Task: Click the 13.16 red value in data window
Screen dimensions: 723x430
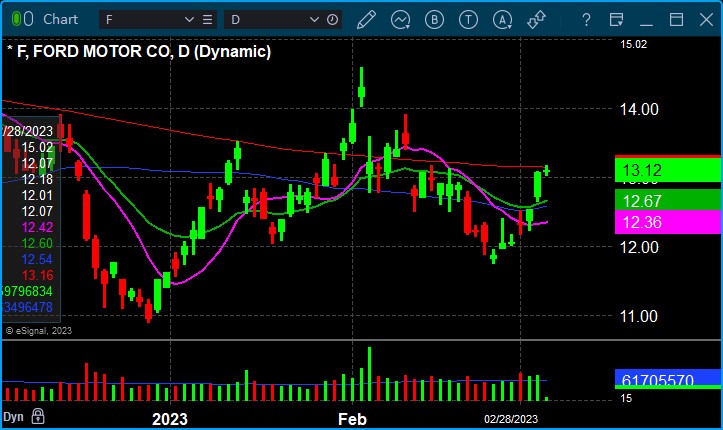Action: click(x=37, y=276)
